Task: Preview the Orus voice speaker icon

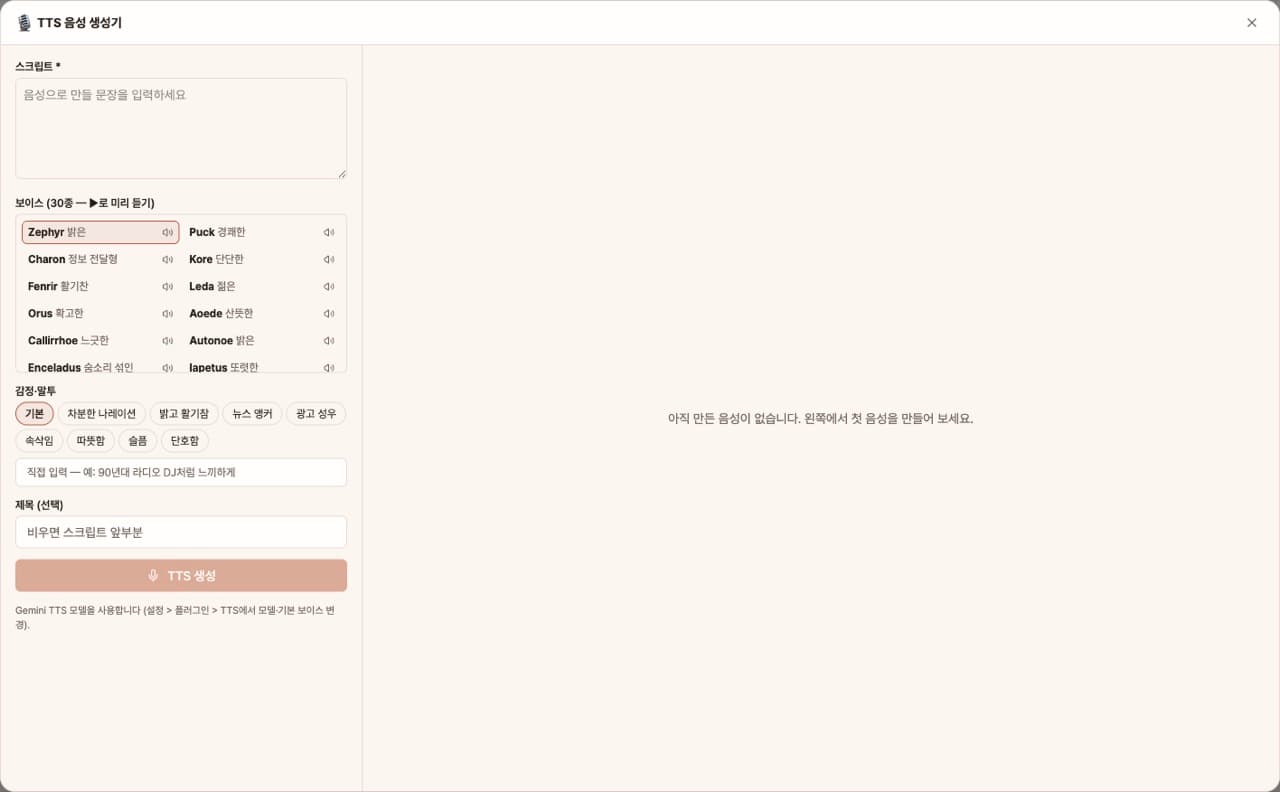Action: [167, 314]
